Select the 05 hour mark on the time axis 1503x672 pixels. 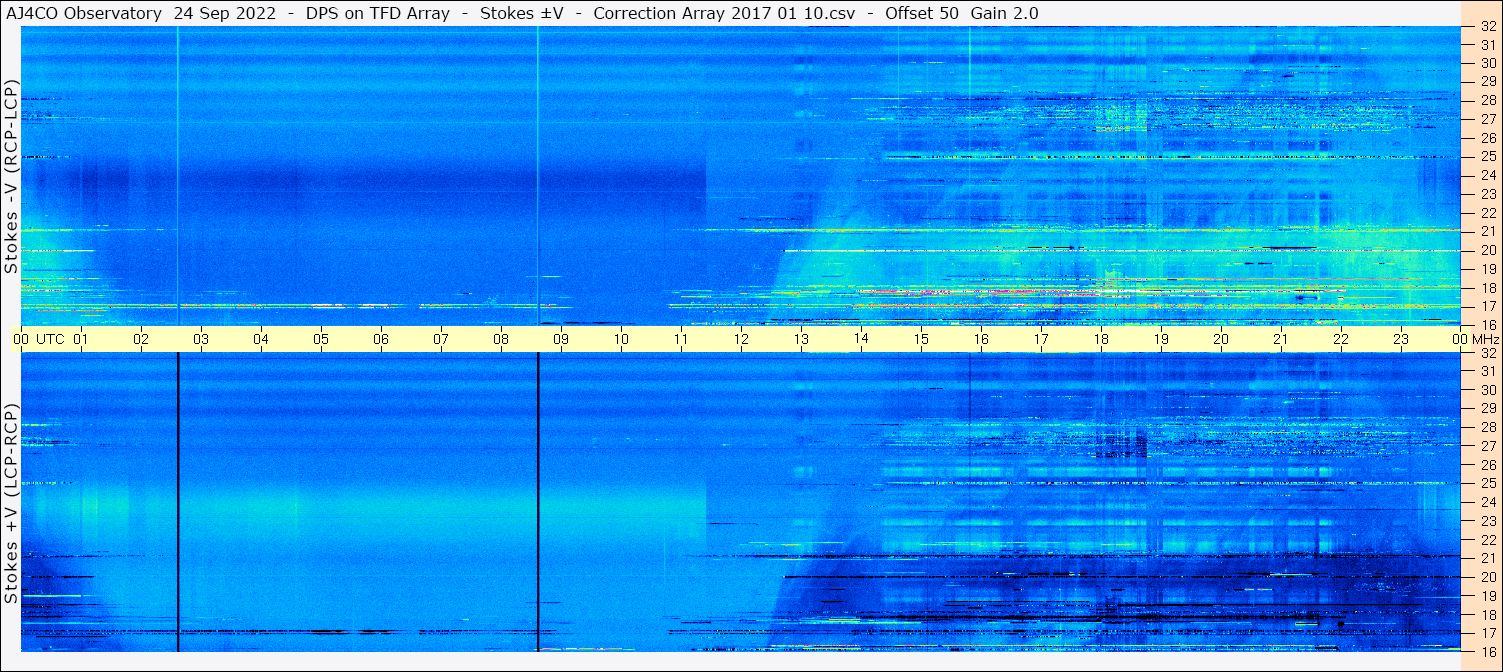pyautogui.click(x=321, y=339)
